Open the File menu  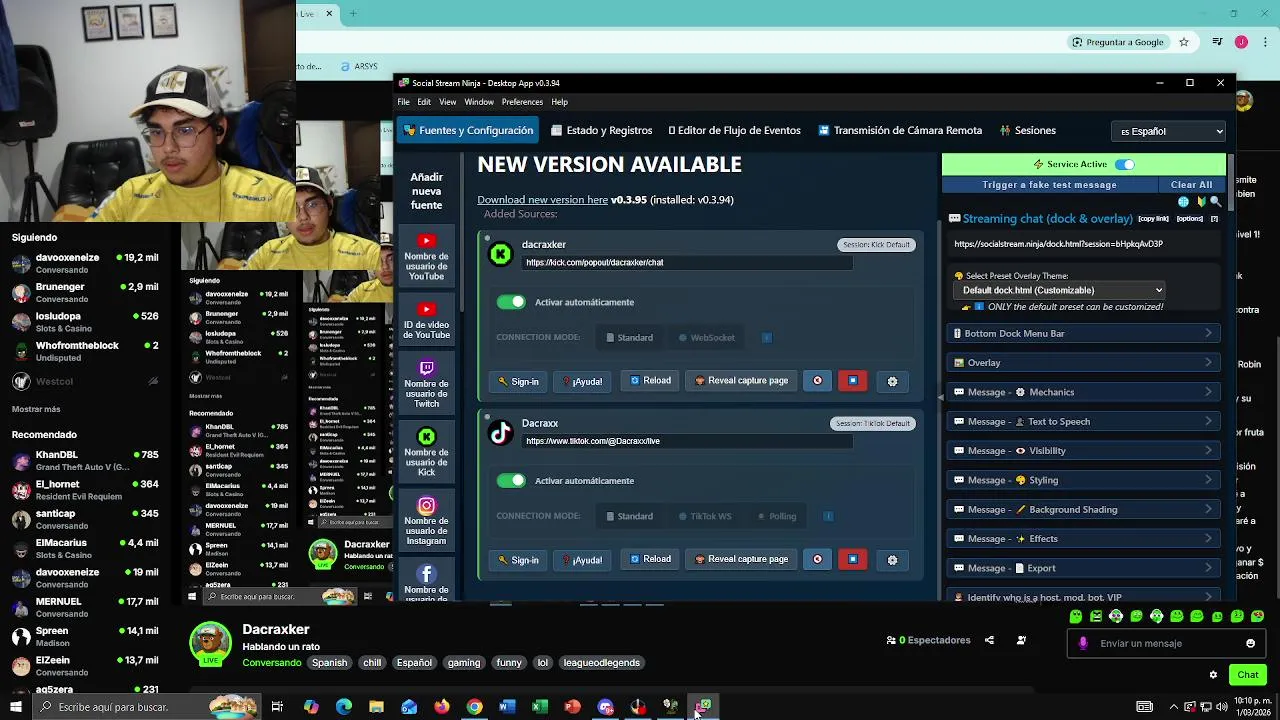[x=403, y=102]
